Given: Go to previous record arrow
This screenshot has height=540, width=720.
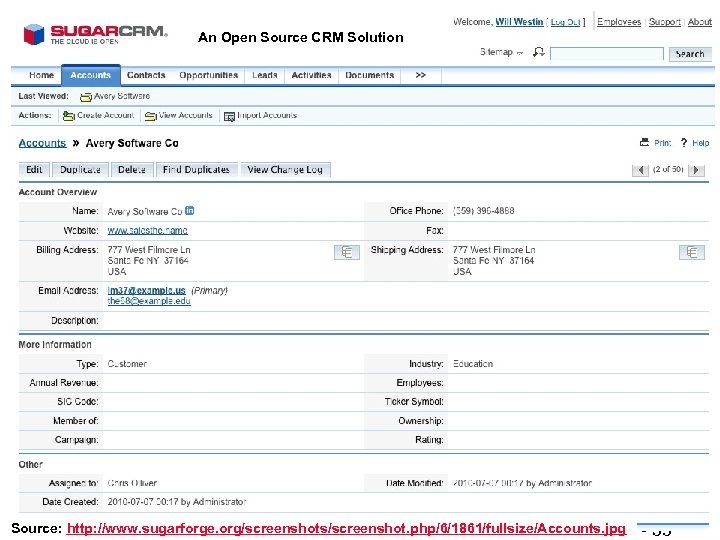Looking at the screenshot, I should [640, 170].
